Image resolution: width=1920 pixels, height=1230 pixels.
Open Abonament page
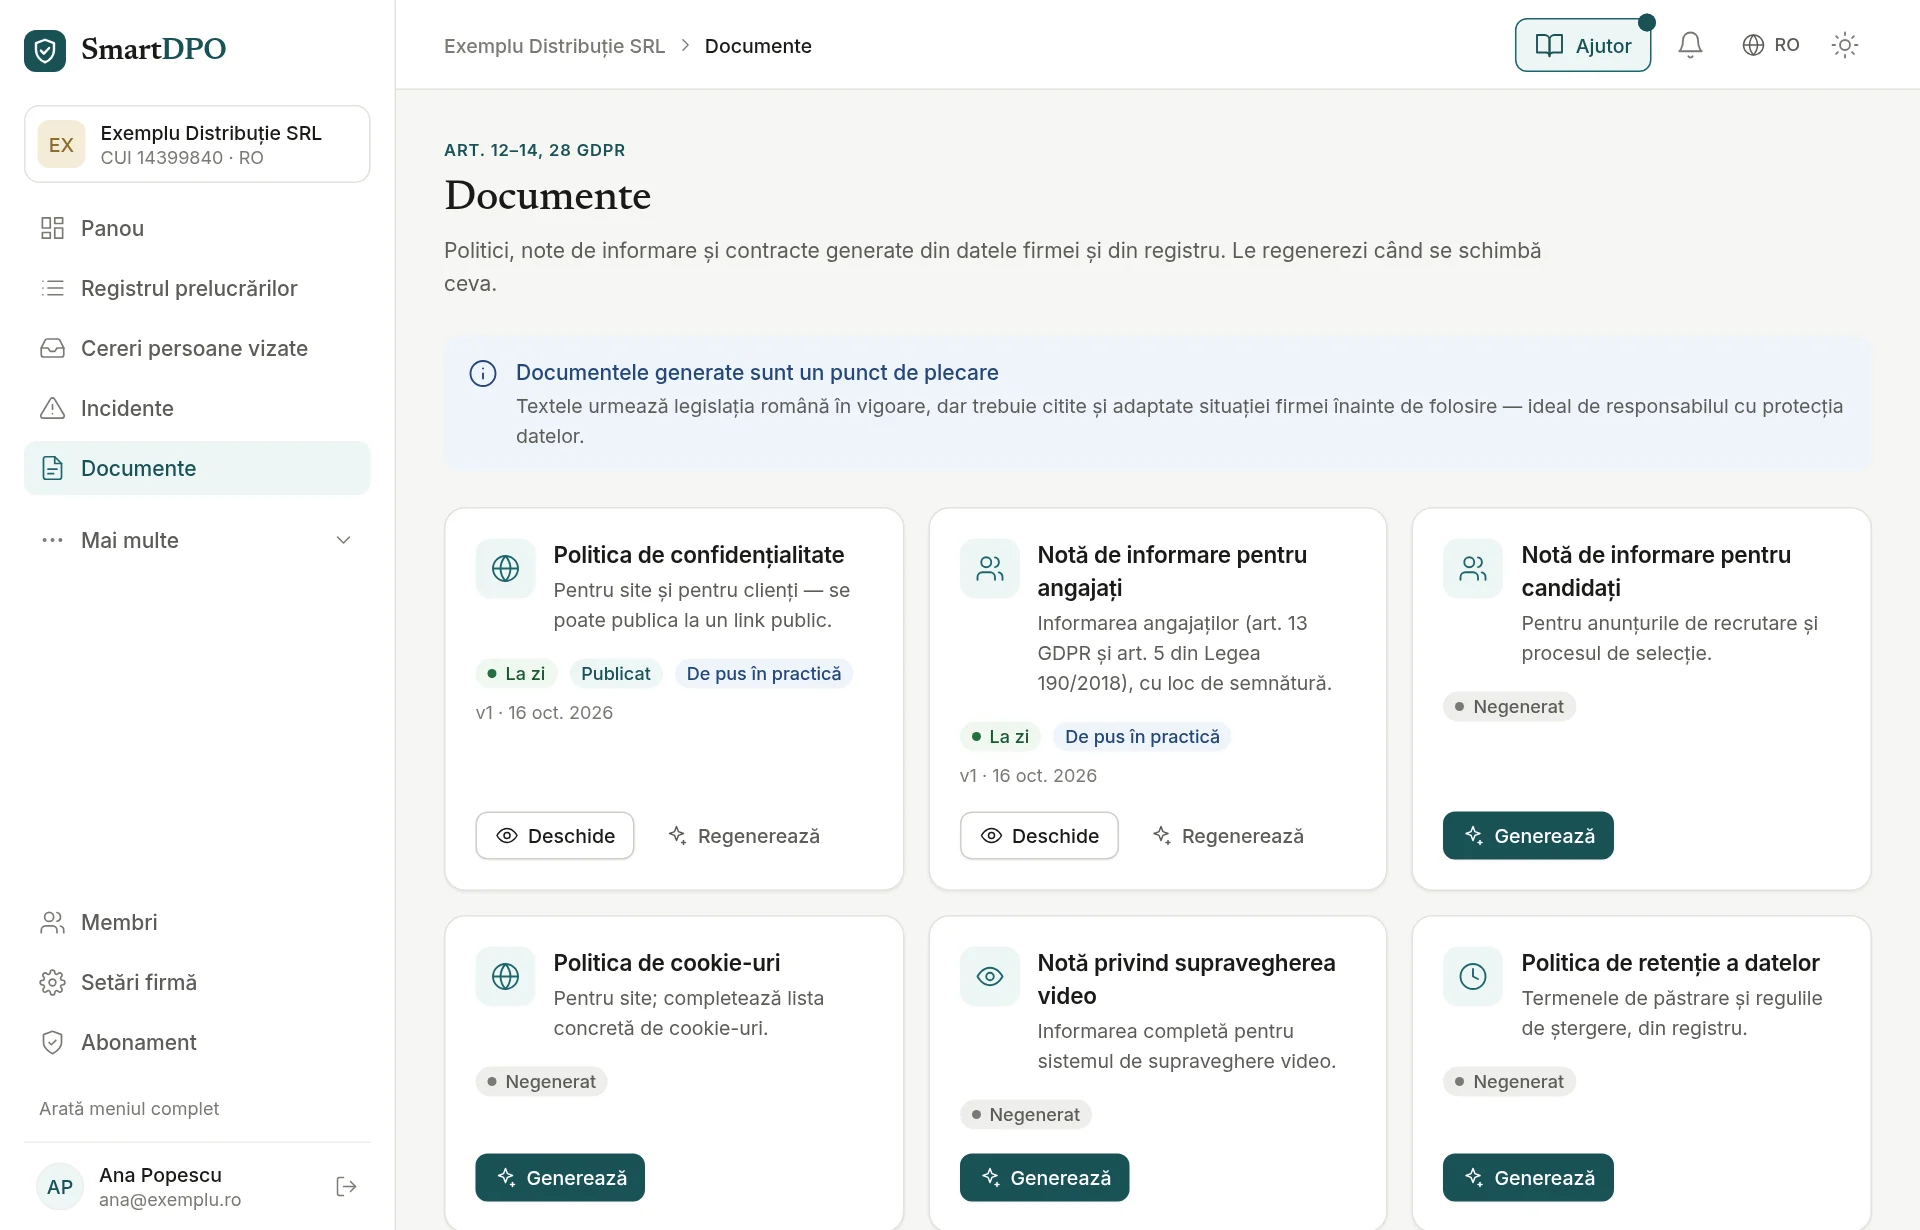197,1042
